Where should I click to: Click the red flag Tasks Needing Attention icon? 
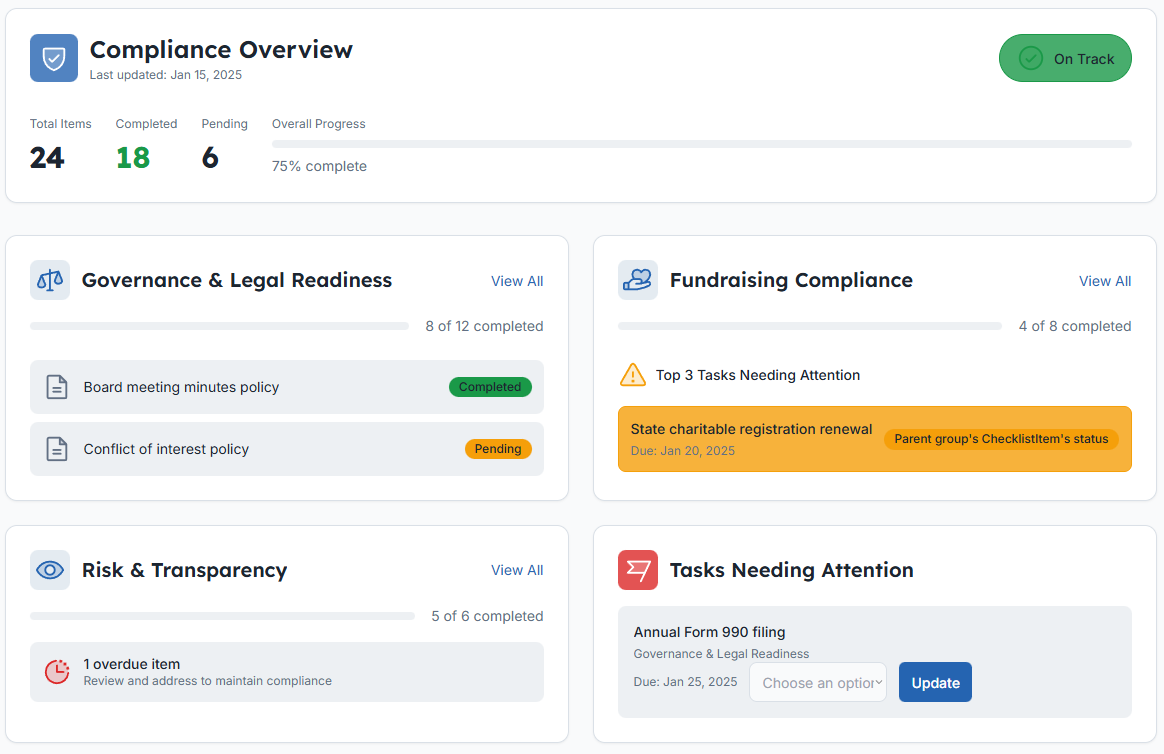tap(638, 570)
